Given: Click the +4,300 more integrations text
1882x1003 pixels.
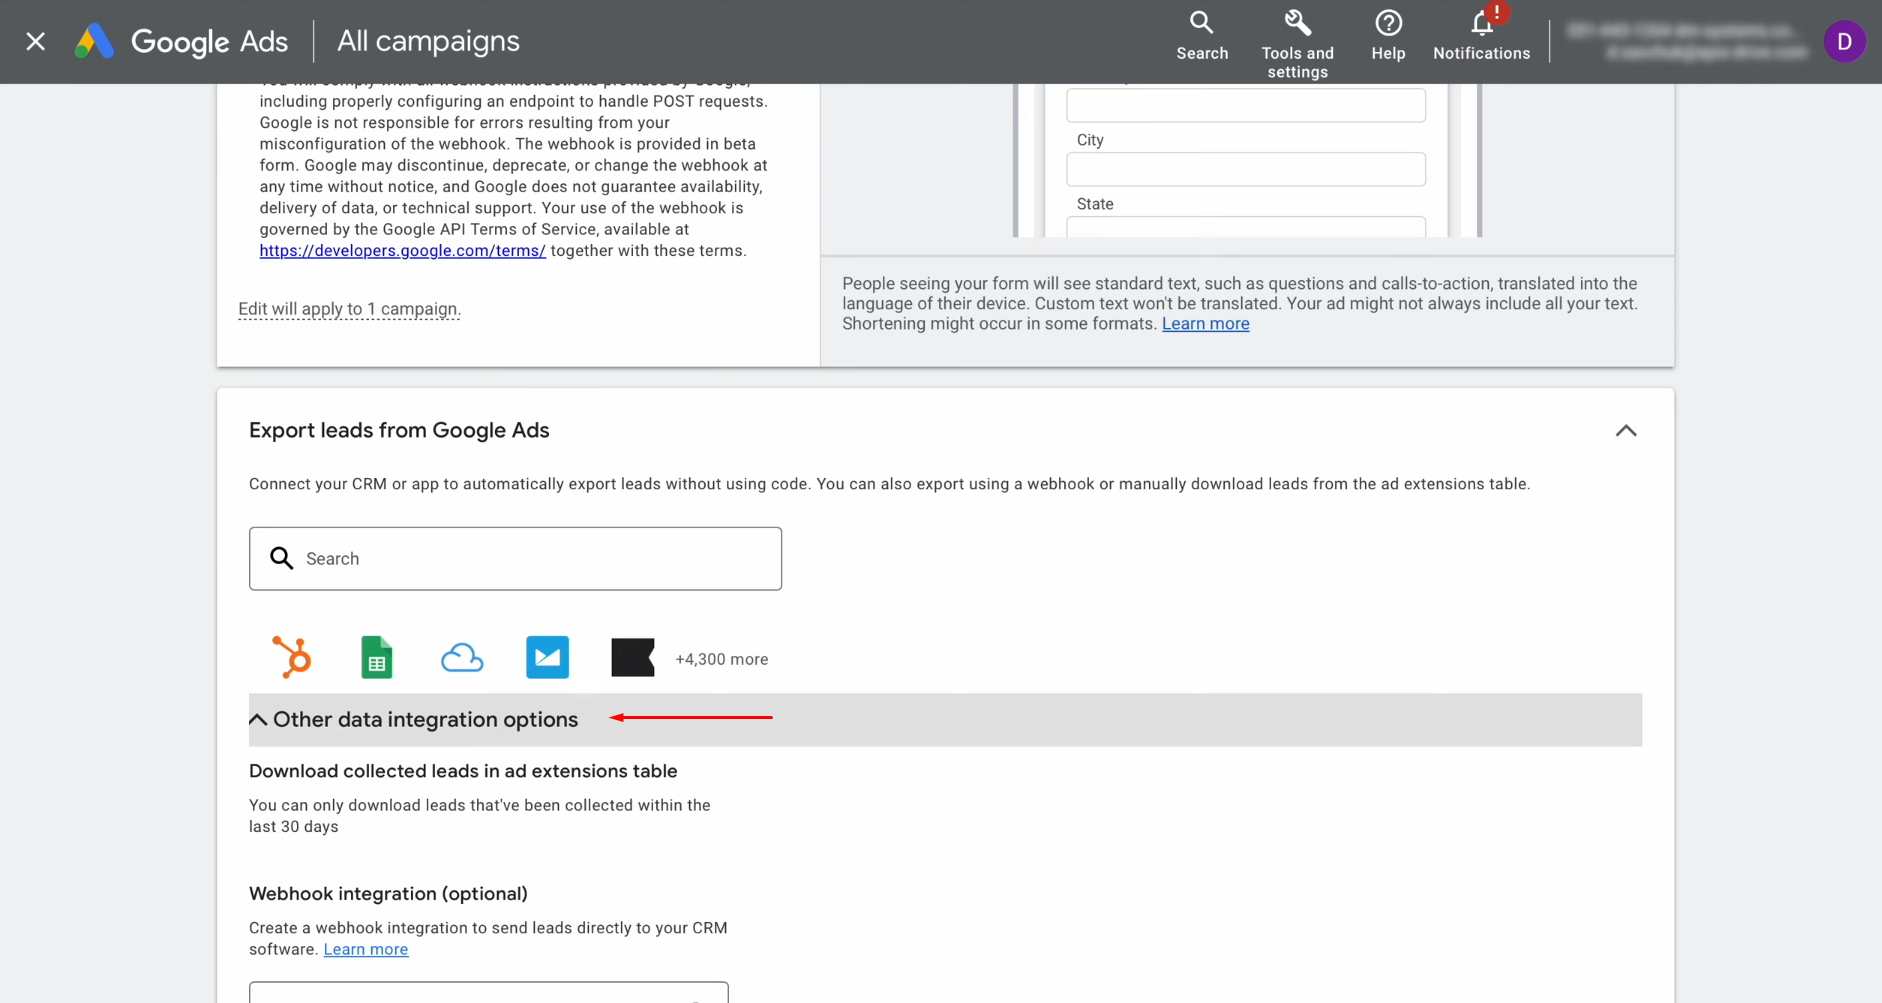Looking at the screenshot, I should 722,659.
